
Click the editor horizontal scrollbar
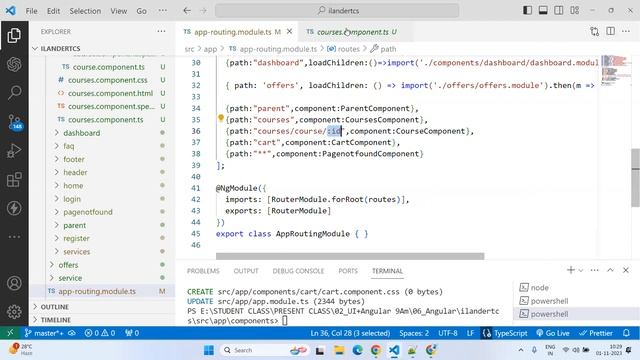pyautogui.click(x=350, y=256)
